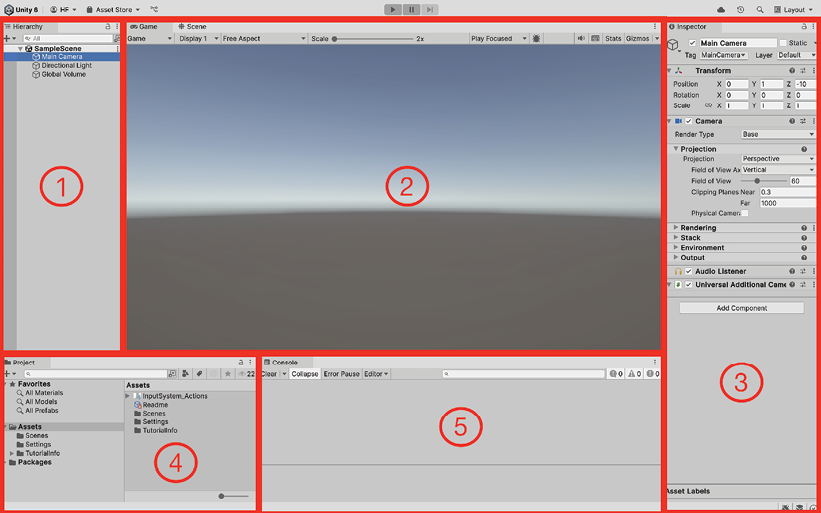Toggle Universal Additional Camera Data checkbox
821x513 pixels.
point(689,285)
